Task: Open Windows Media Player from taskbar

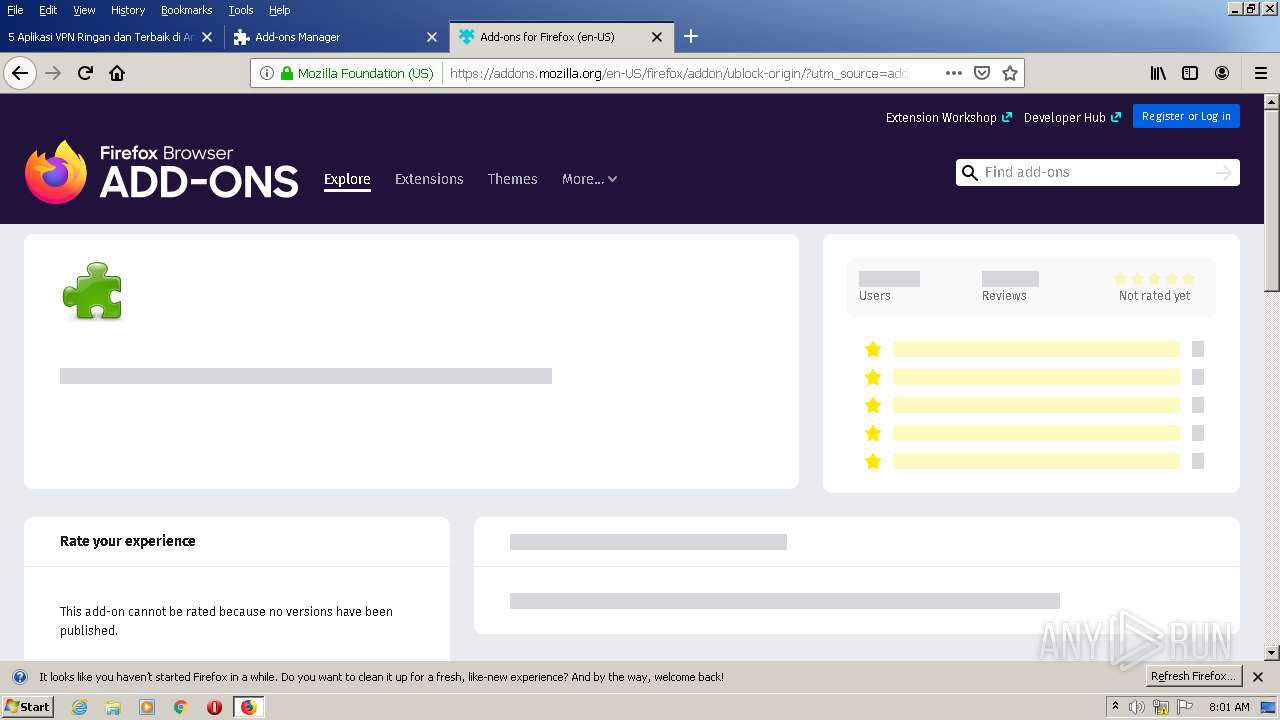Action: [147, 707]
